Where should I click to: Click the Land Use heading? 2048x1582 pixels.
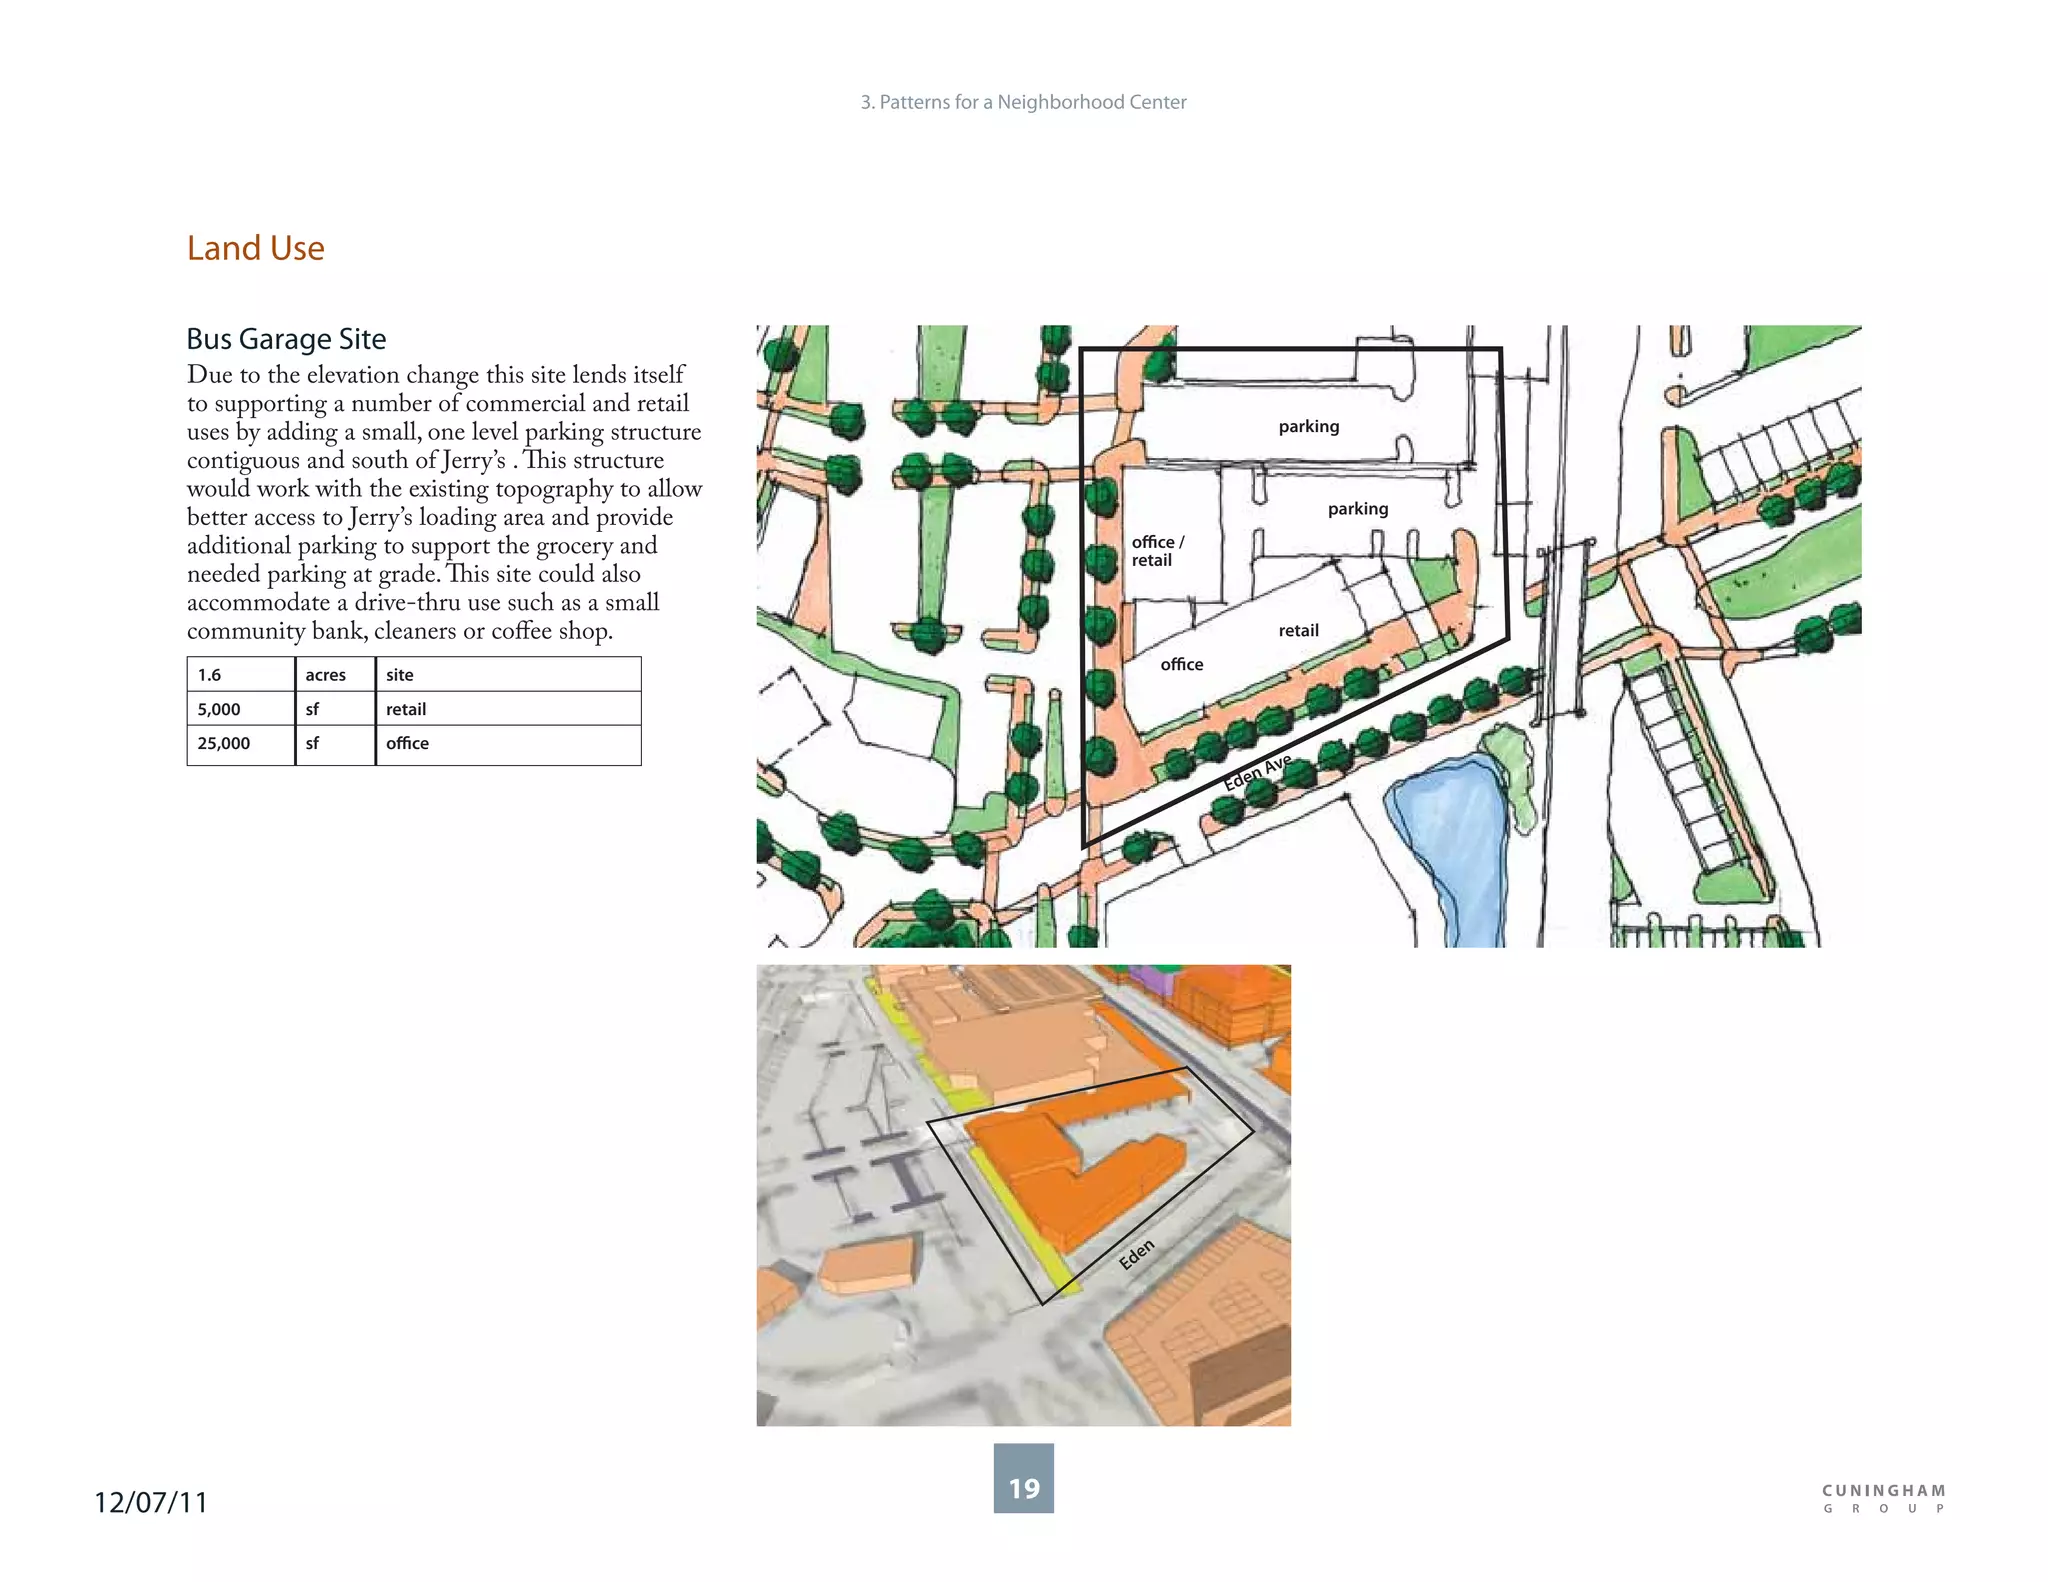[255, 248]
